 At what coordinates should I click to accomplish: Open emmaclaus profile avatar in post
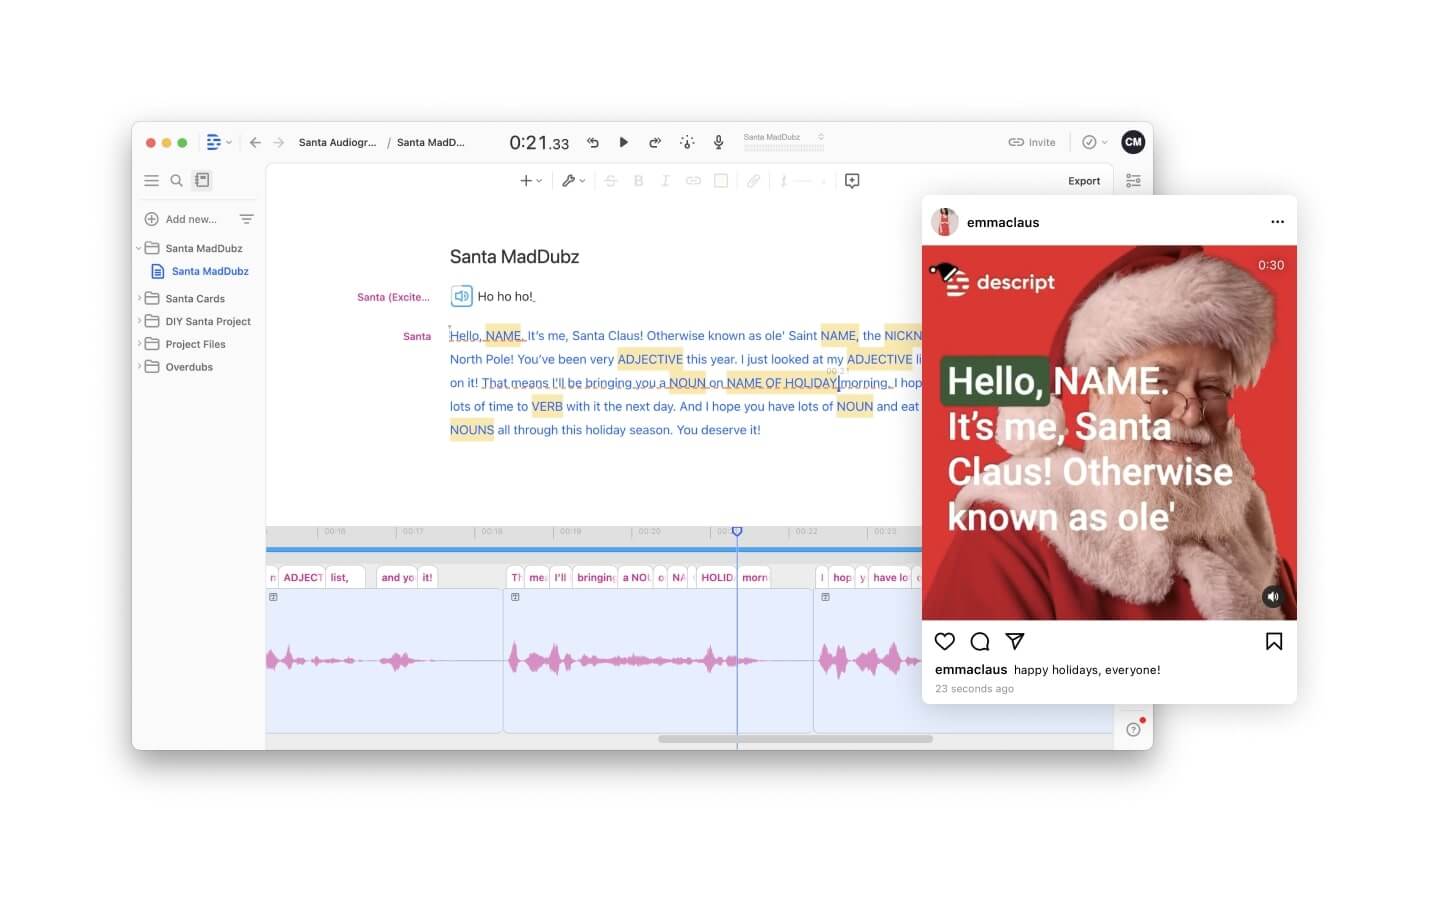click(x=944, y=222)
